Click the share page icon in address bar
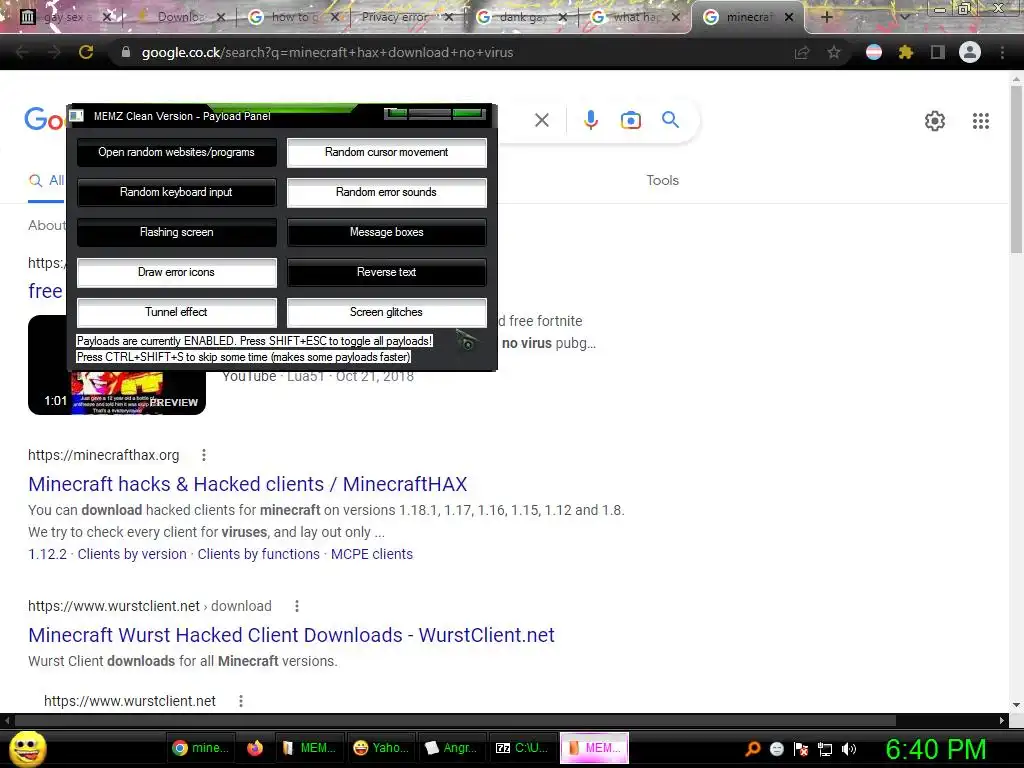The height and width of the screenshot is (768, 1024). coord(802,52)
